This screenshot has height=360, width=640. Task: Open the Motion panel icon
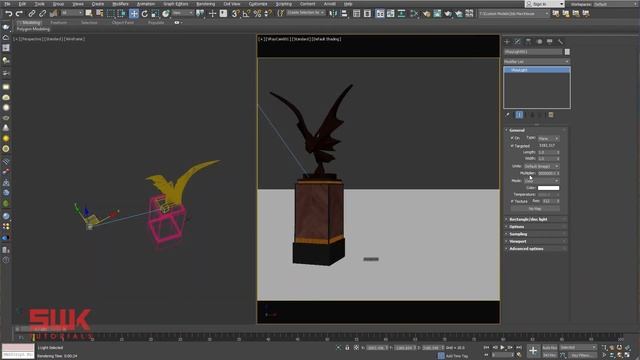click(x=539, y=42)
